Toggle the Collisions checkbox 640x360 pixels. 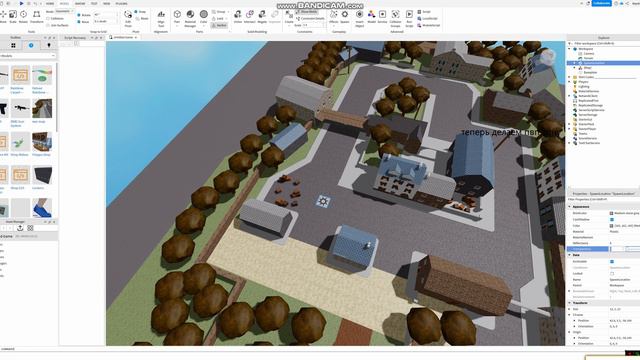point(48,18)
